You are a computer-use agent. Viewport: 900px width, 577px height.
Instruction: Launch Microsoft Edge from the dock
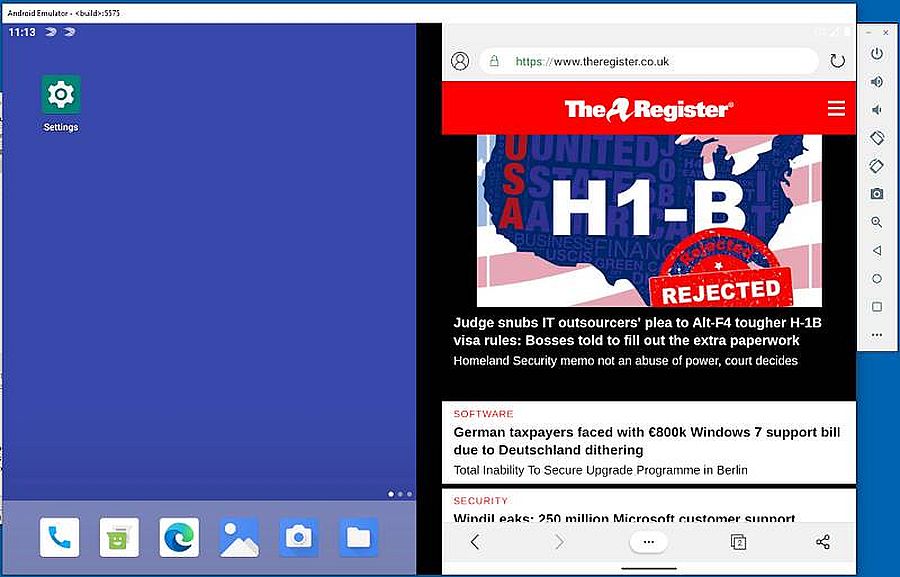click(x=179, y=537)
